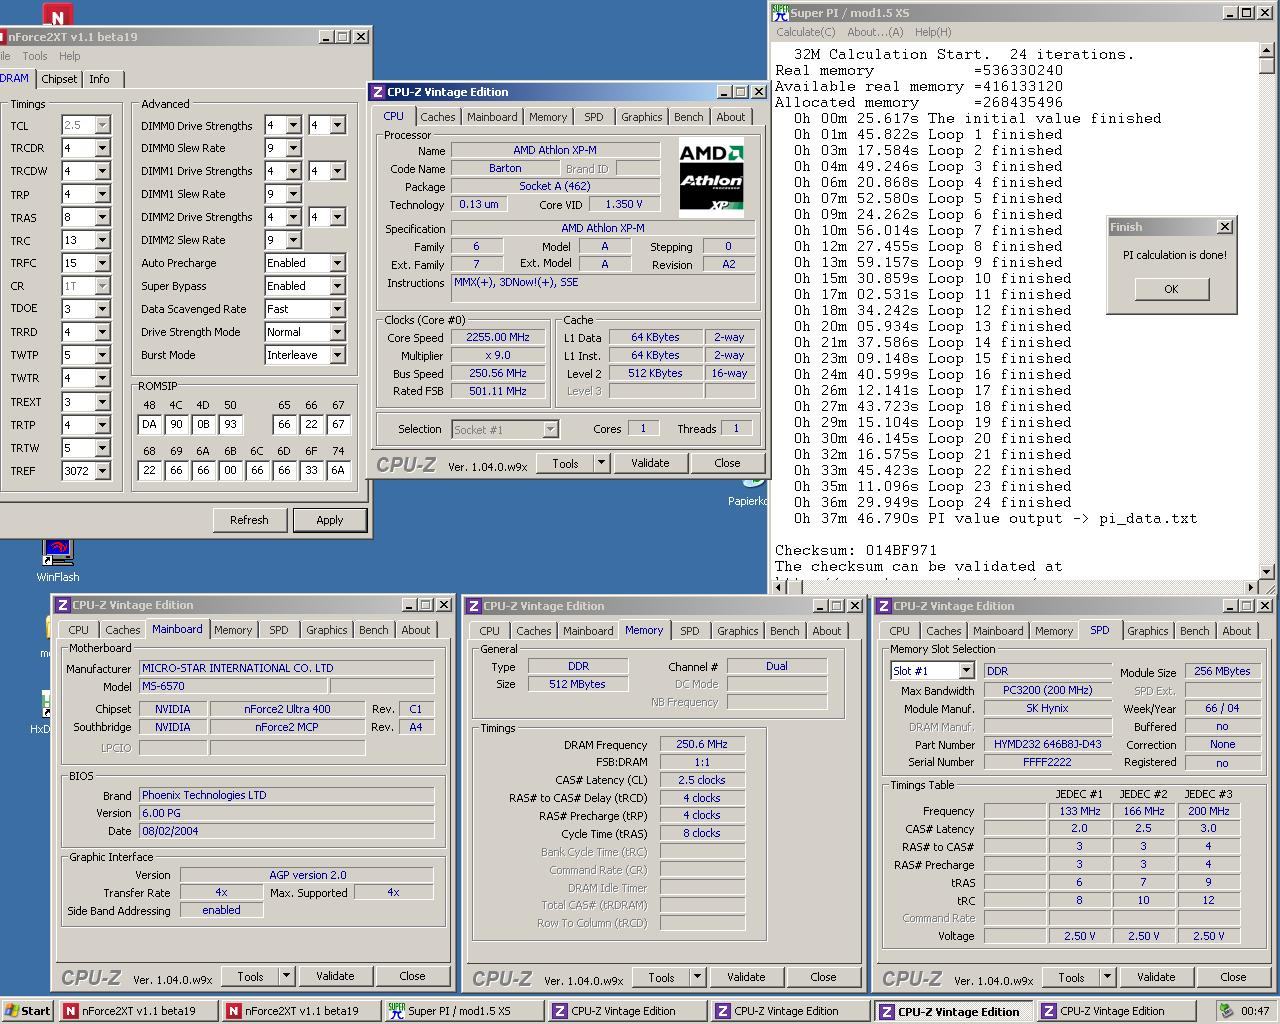
Task: Click the Super PI title bar icon
Action: (780, 13)
